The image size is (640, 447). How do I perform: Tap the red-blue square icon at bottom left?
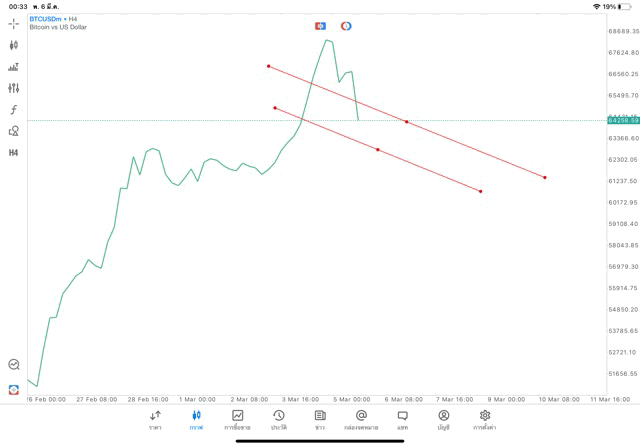coord(14,389)
